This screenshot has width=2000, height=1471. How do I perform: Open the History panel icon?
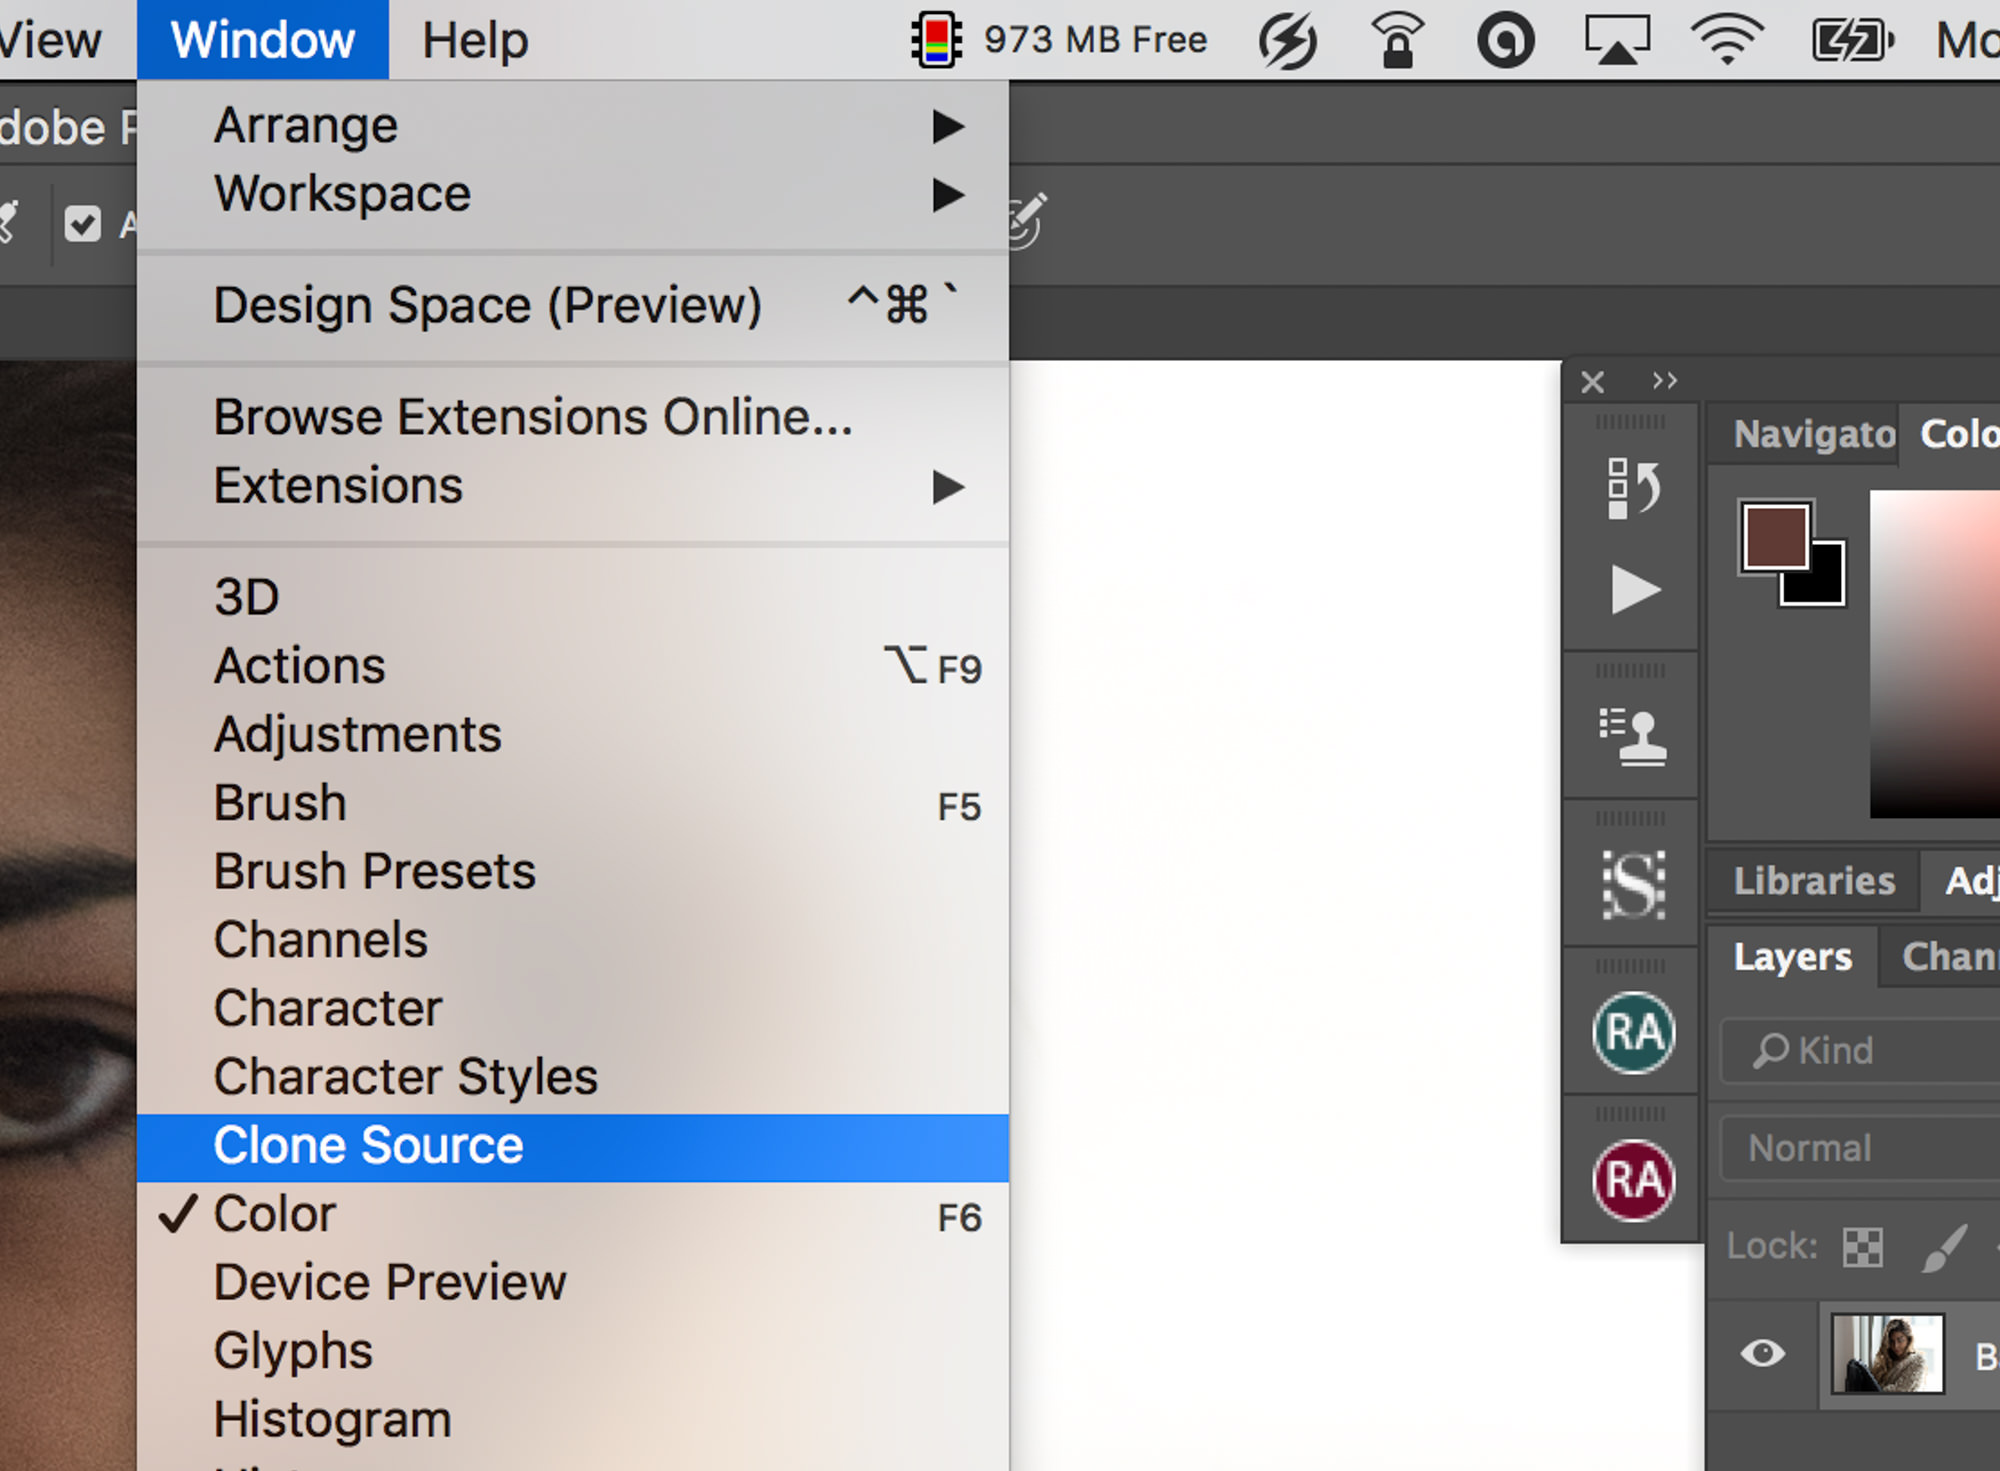[1633, 489]
